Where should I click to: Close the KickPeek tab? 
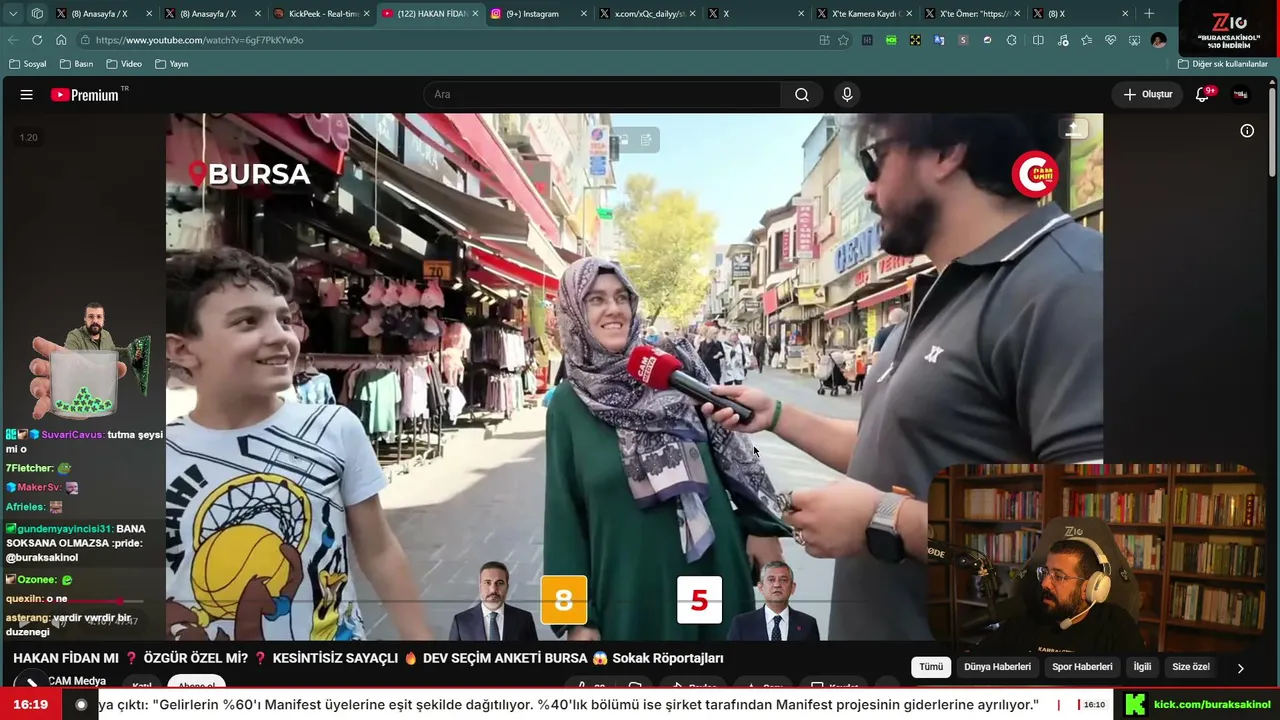366,14
